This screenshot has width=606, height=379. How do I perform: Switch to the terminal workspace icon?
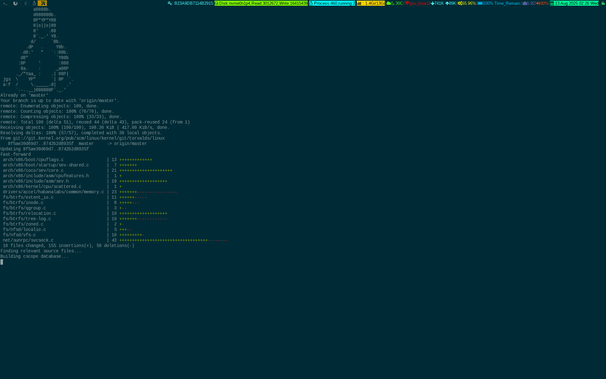pos(5,3)
